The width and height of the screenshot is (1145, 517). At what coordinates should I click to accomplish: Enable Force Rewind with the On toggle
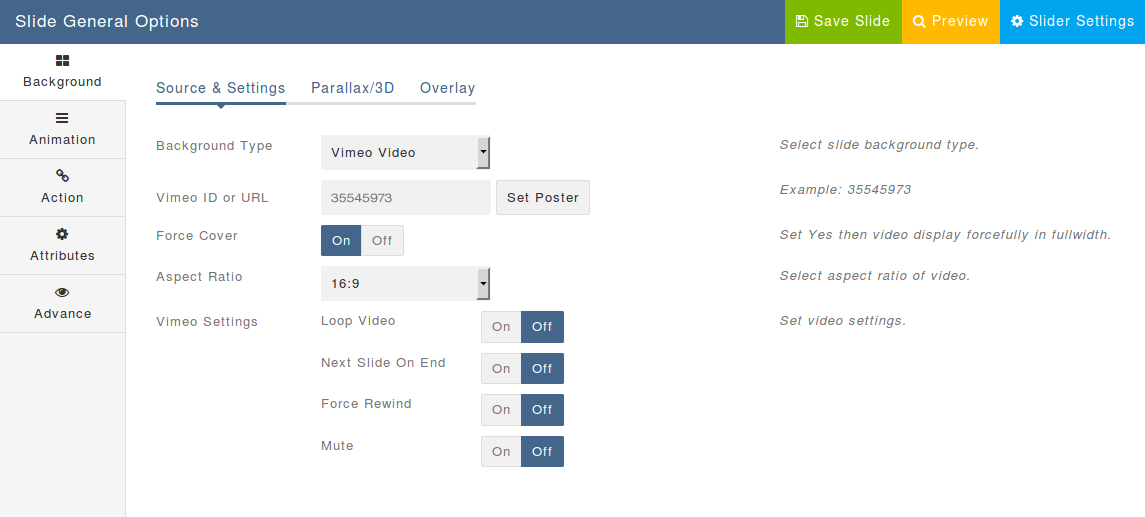(501, 410)
